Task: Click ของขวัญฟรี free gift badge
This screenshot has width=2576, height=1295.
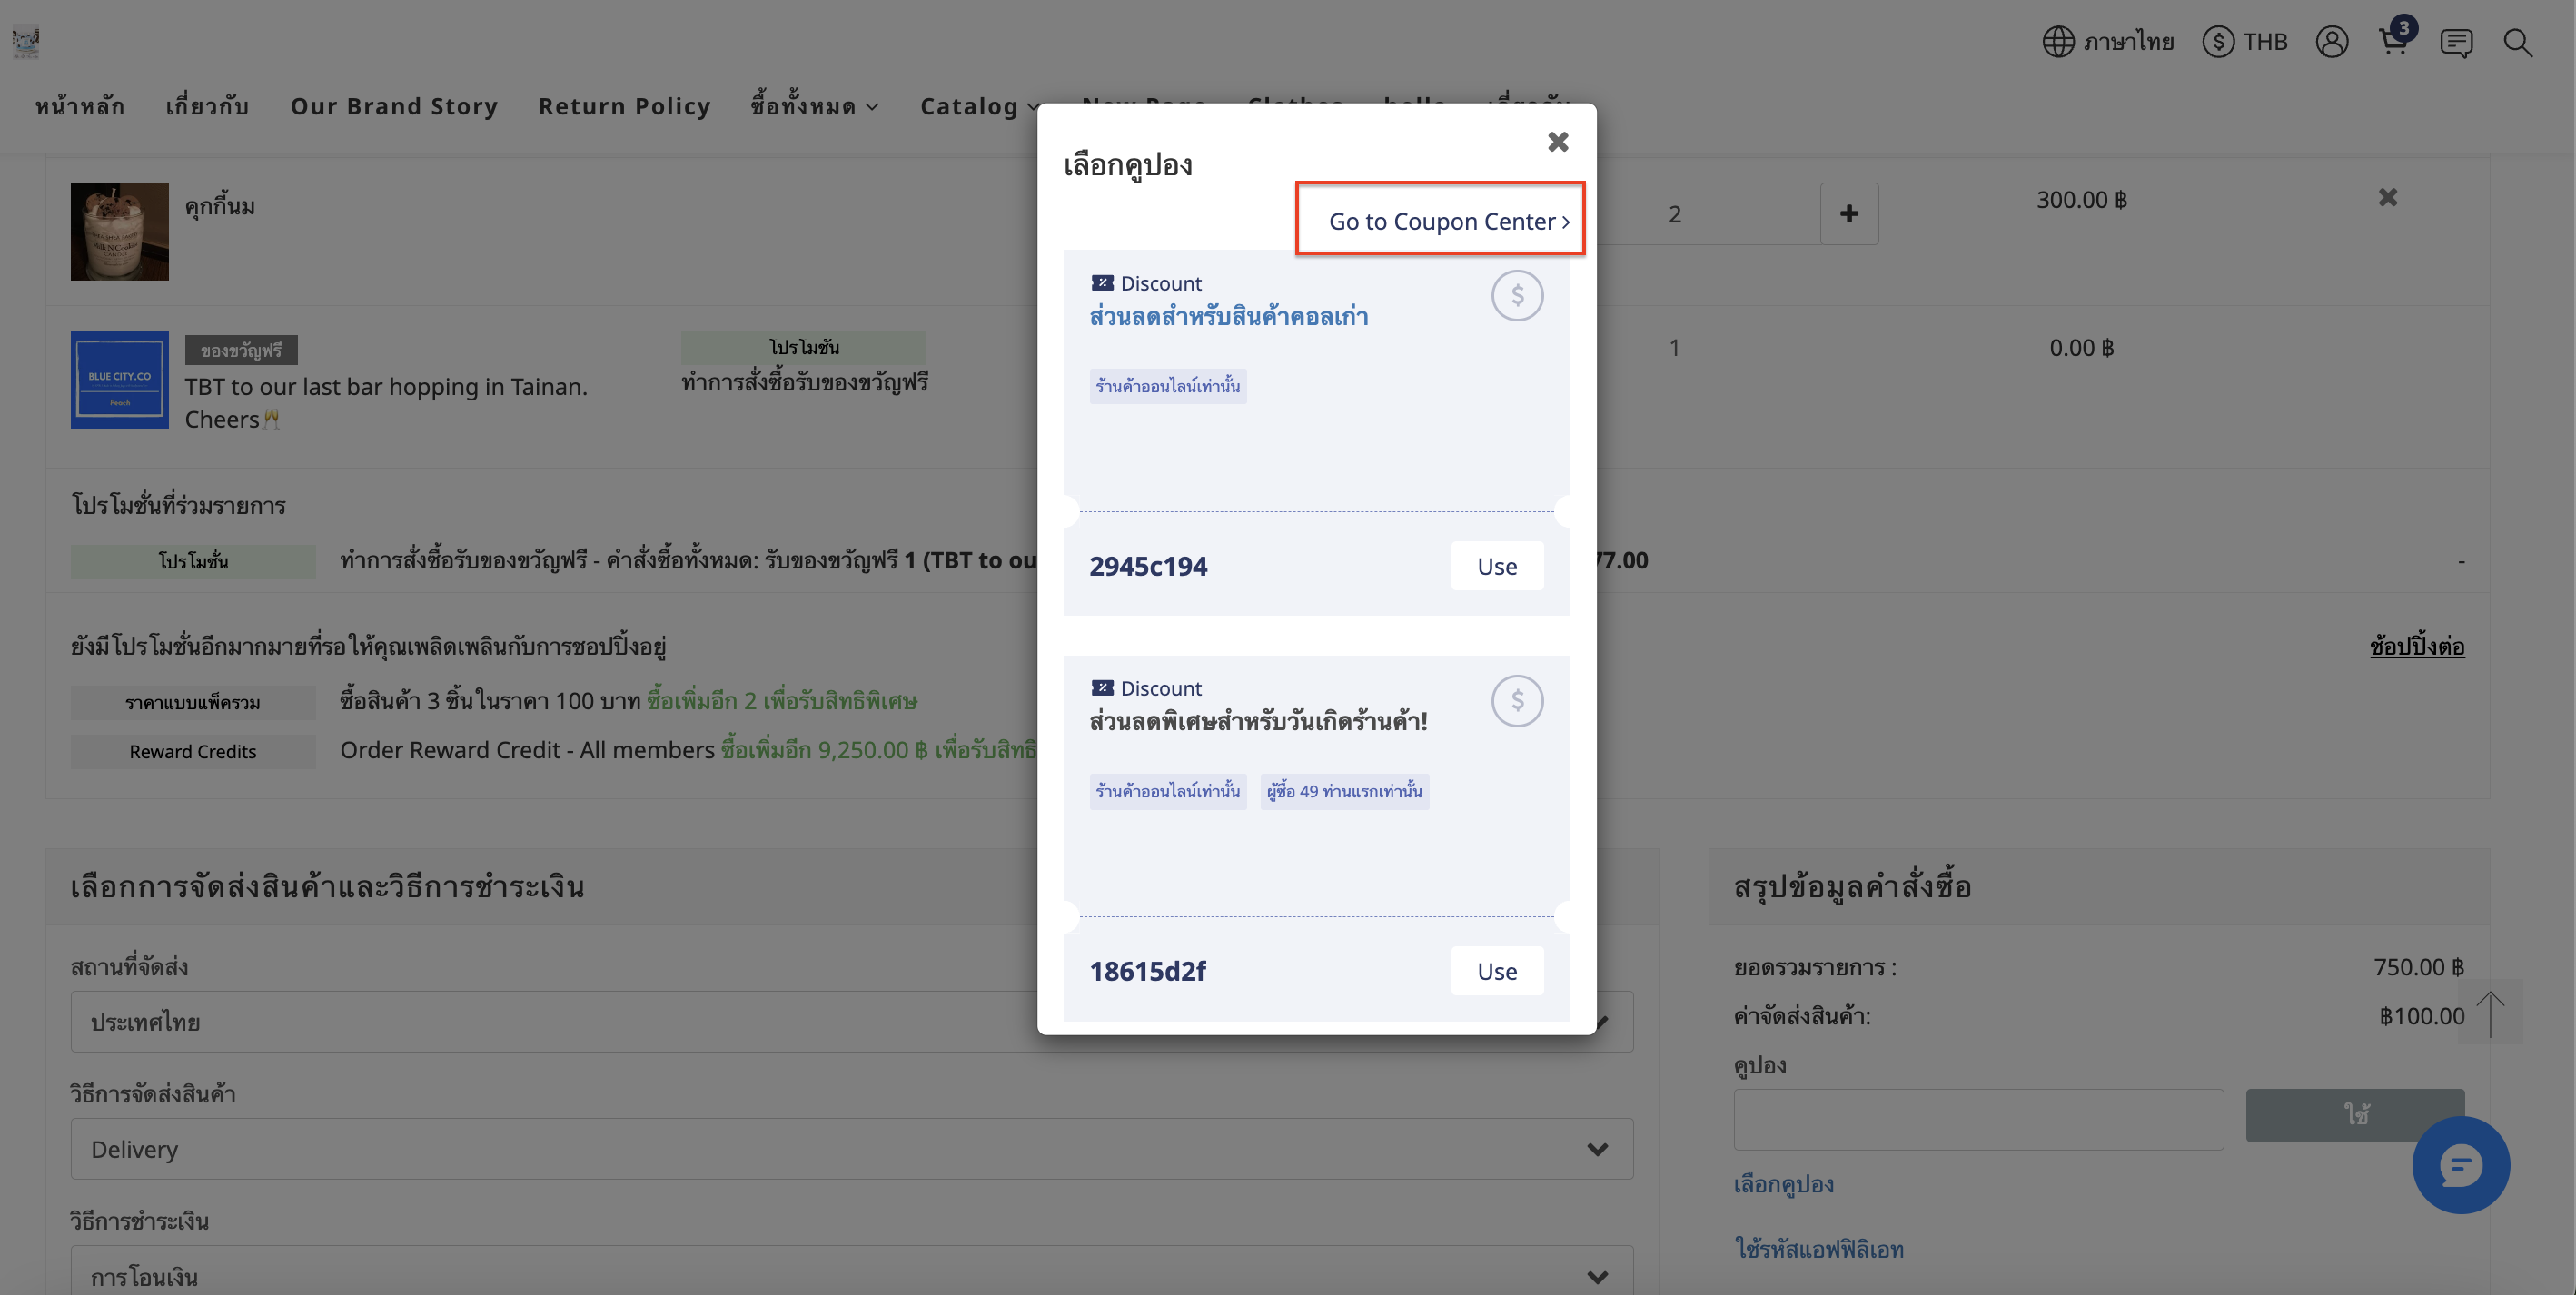Action: tap(240, 350)
